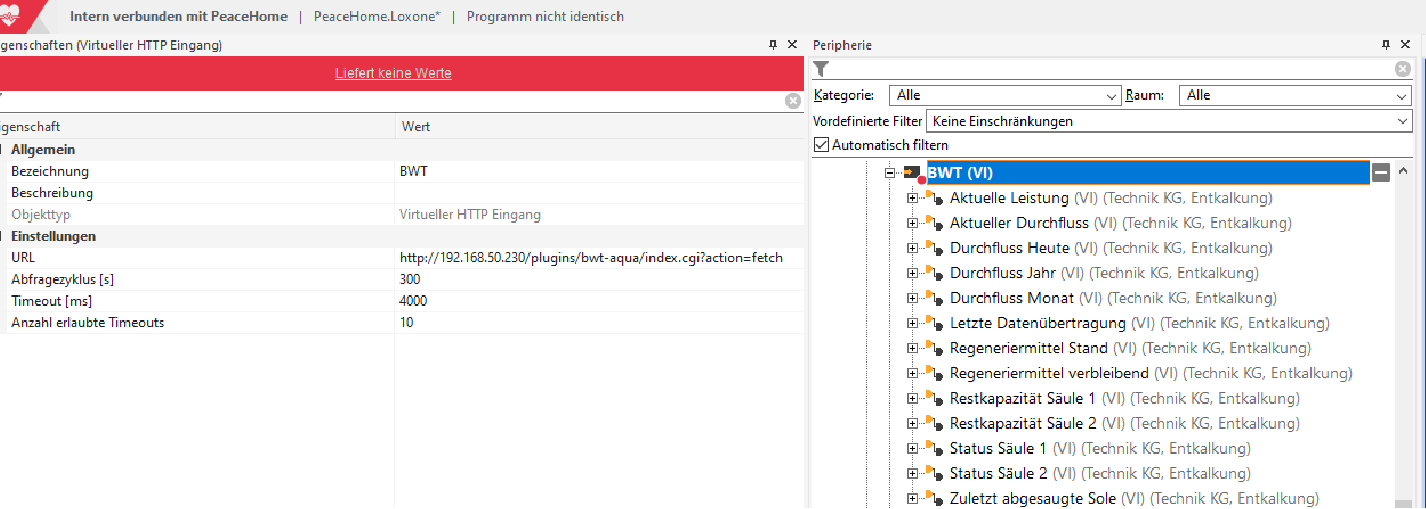Expand the Zuletzt abgesaugte Sole node

point(912,498)
